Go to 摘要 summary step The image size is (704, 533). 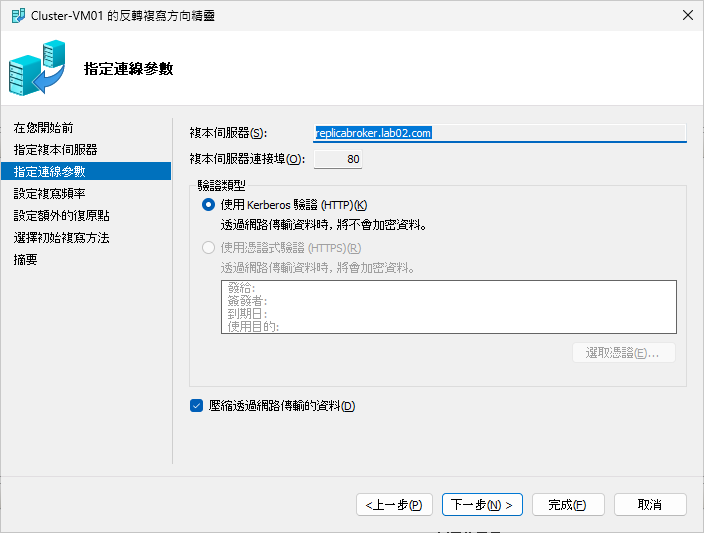(26, 260)
